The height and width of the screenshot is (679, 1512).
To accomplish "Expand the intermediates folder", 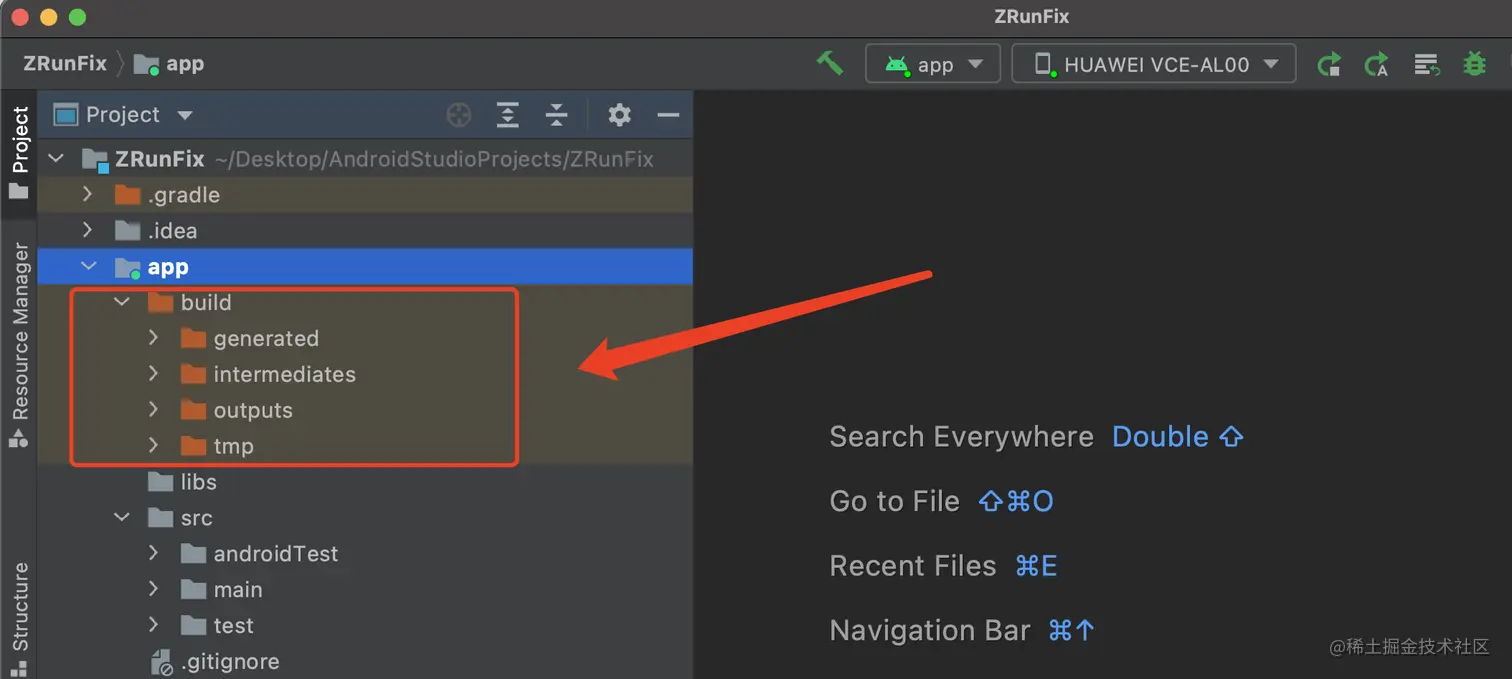I will pyautogui.click(x=153, y=374).
